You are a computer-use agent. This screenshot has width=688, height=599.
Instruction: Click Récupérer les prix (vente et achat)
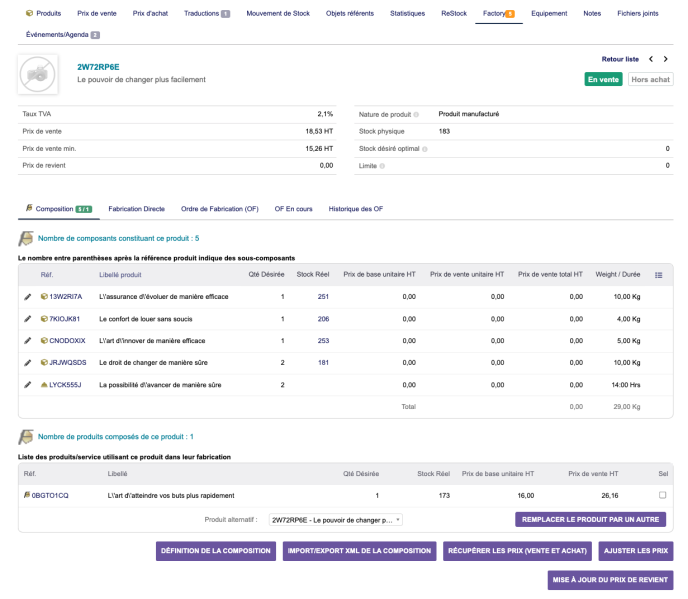(517, 551)
